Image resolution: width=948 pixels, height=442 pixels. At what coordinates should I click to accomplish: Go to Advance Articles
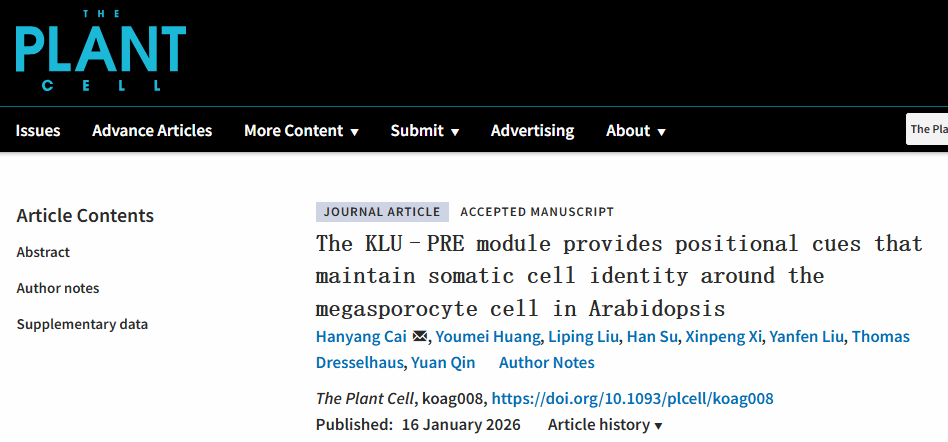click(152, 131)
